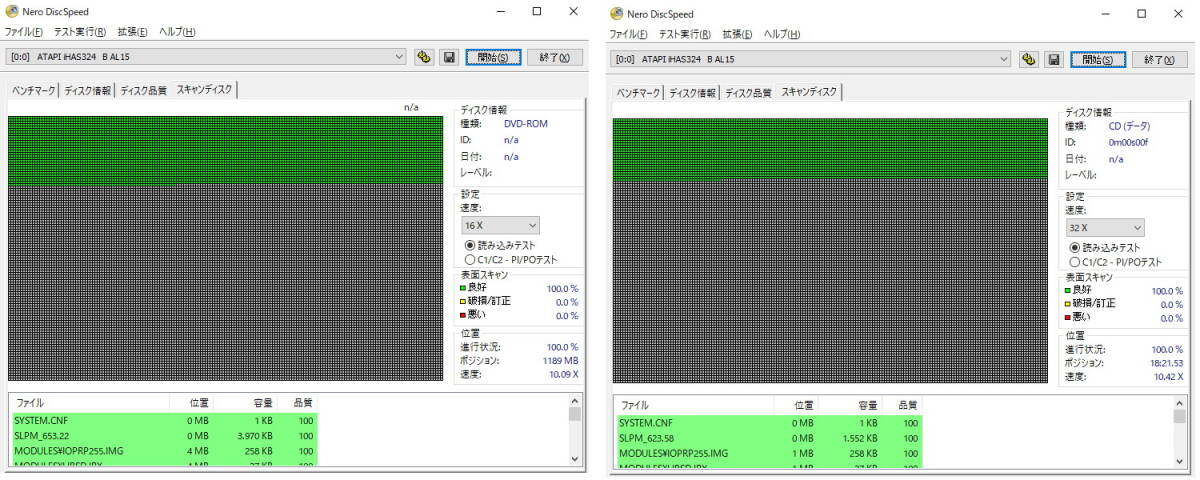
Task: Click the options icon in the right window toolbar
Action: point(1028,60)
